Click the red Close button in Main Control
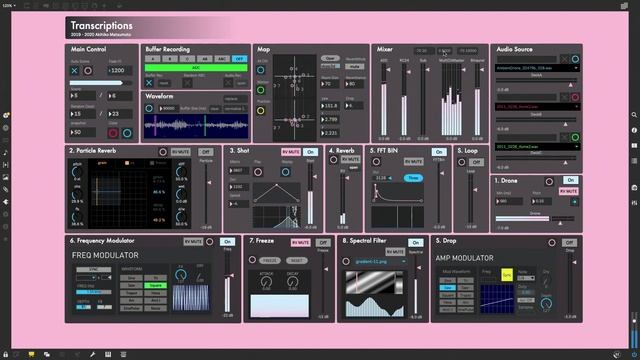The height and width of the screenshot is (360, 640). [113, 133]
